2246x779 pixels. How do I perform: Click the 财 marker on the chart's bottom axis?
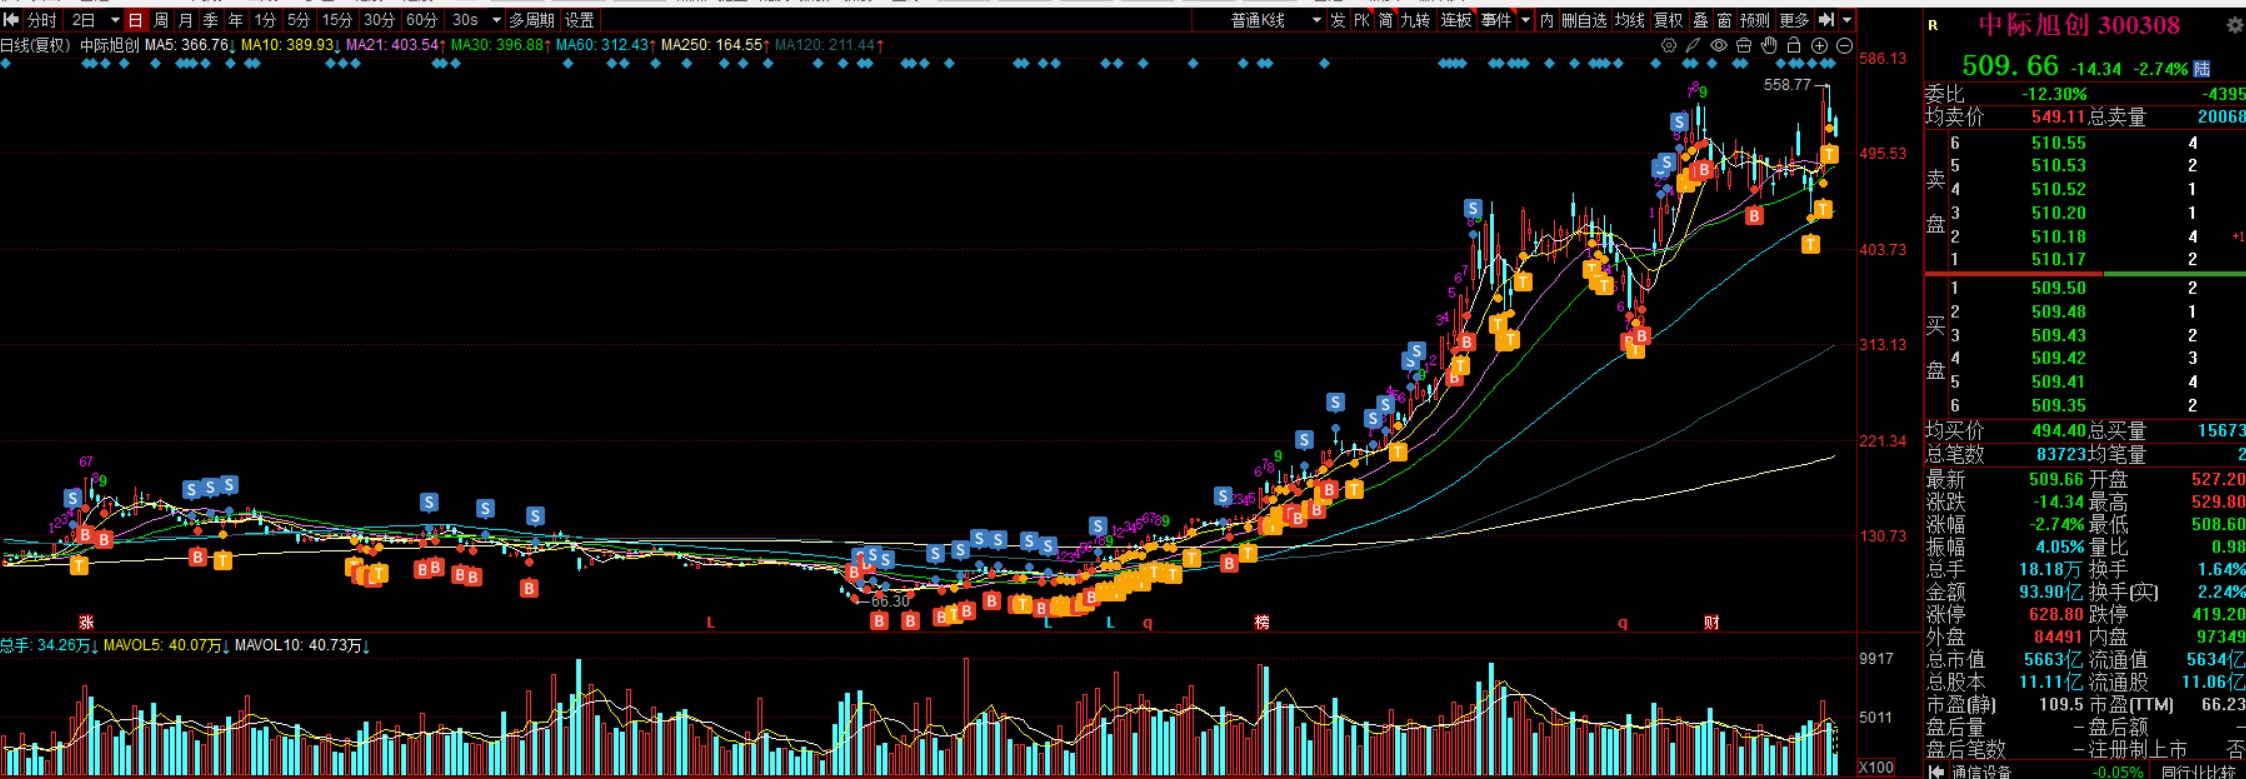1712,622
